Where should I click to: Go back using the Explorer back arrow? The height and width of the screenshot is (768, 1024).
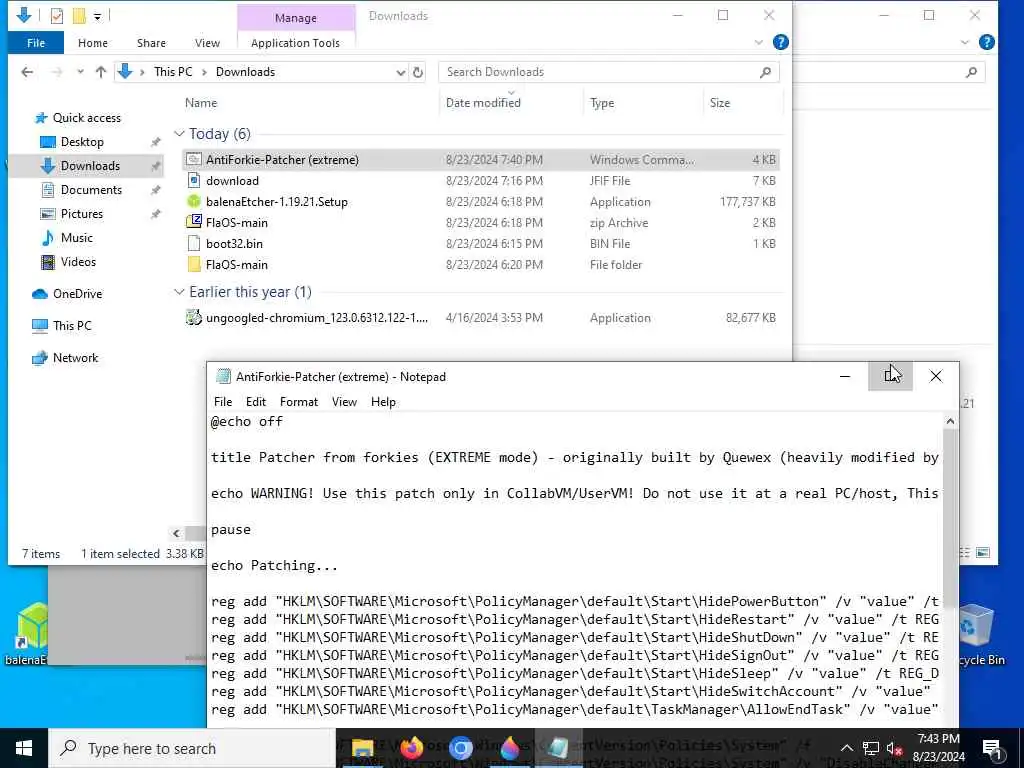click(x=27, y=72)
